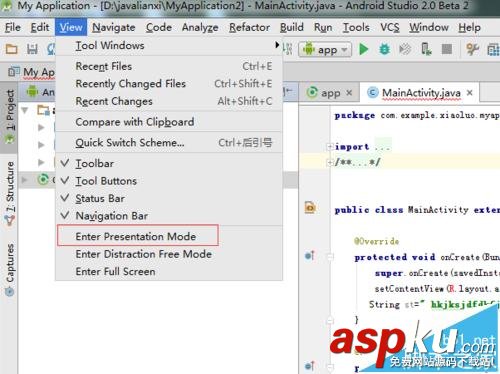
Task: Select Recent Changes menu entry
Action: [169, 101]
